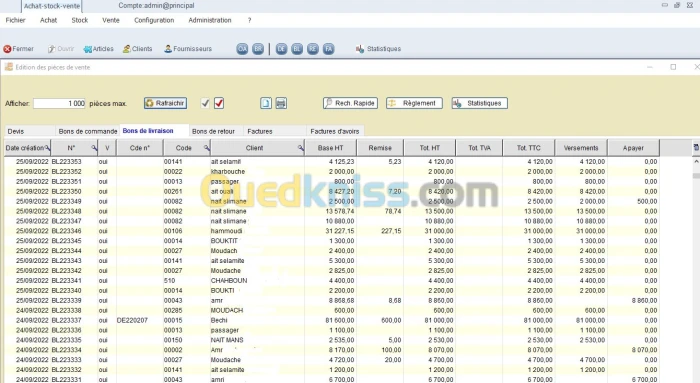Sort by the Remise column header

[x=380, y=148]
